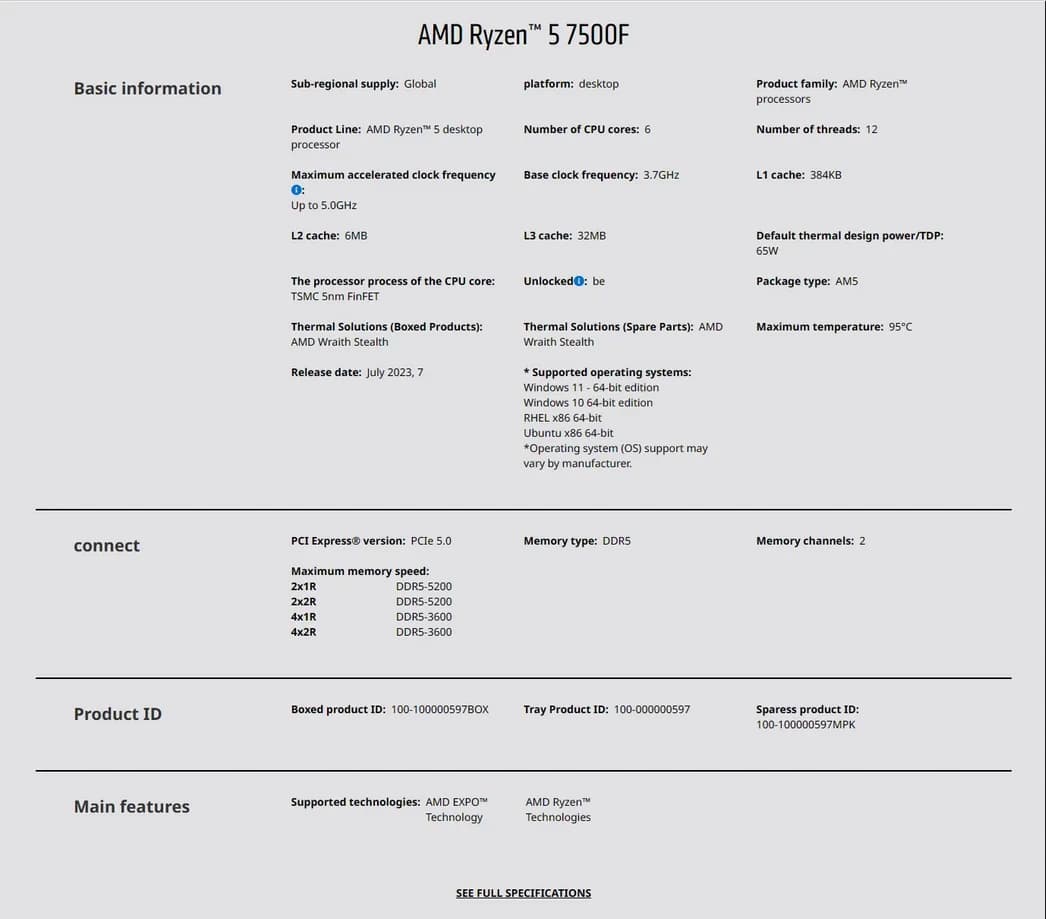Click the Product ID section heading

pos(117,714)
